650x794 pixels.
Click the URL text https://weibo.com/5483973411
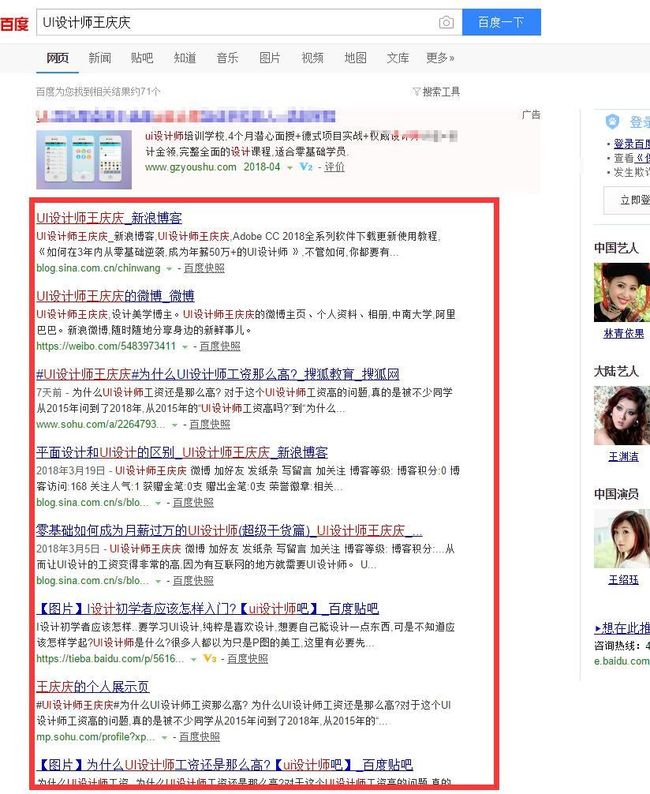click(106, 346)
